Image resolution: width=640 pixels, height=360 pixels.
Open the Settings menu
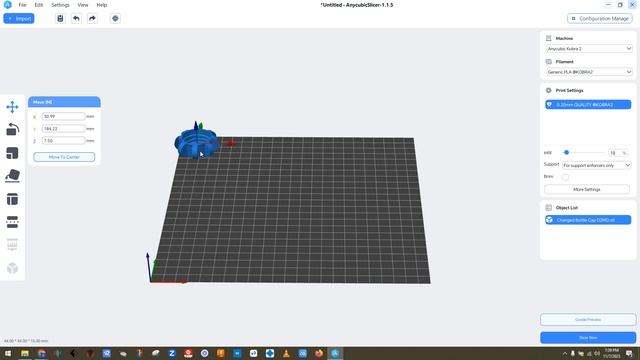tap(60, 5)
